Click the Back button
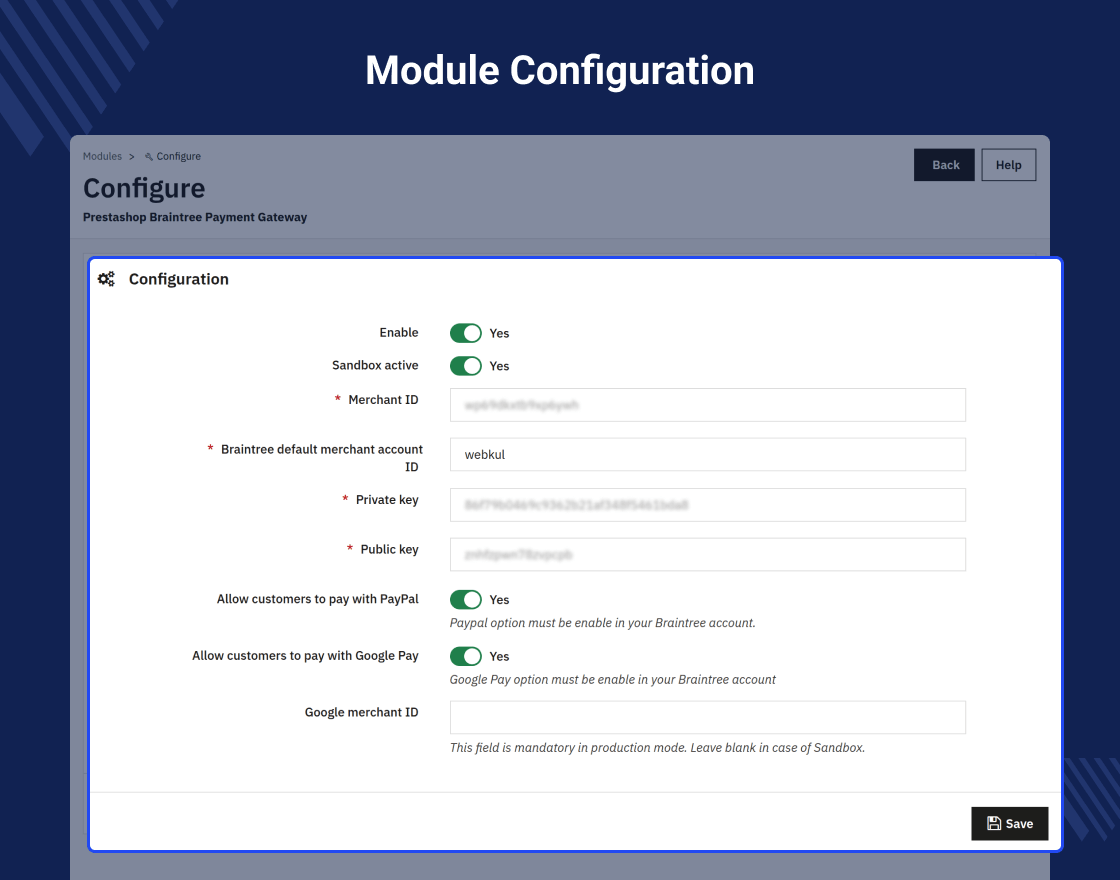This screenshot has height=880, width=1120. 944,165
